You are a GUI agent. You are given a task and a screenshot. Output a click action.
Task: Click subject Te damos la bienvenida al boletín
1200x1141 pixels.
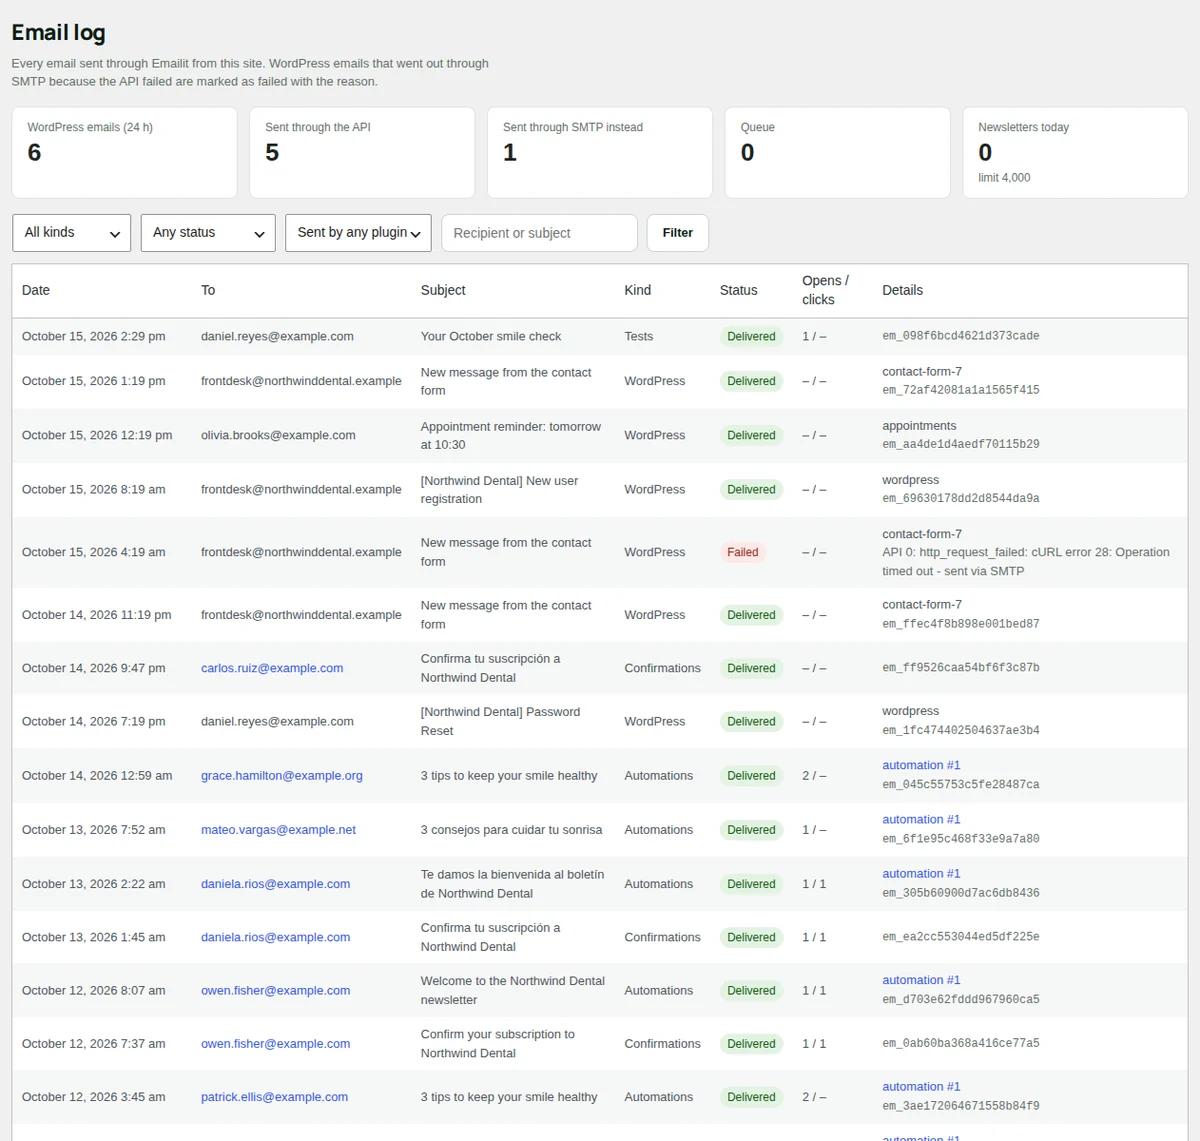point(512,884)
